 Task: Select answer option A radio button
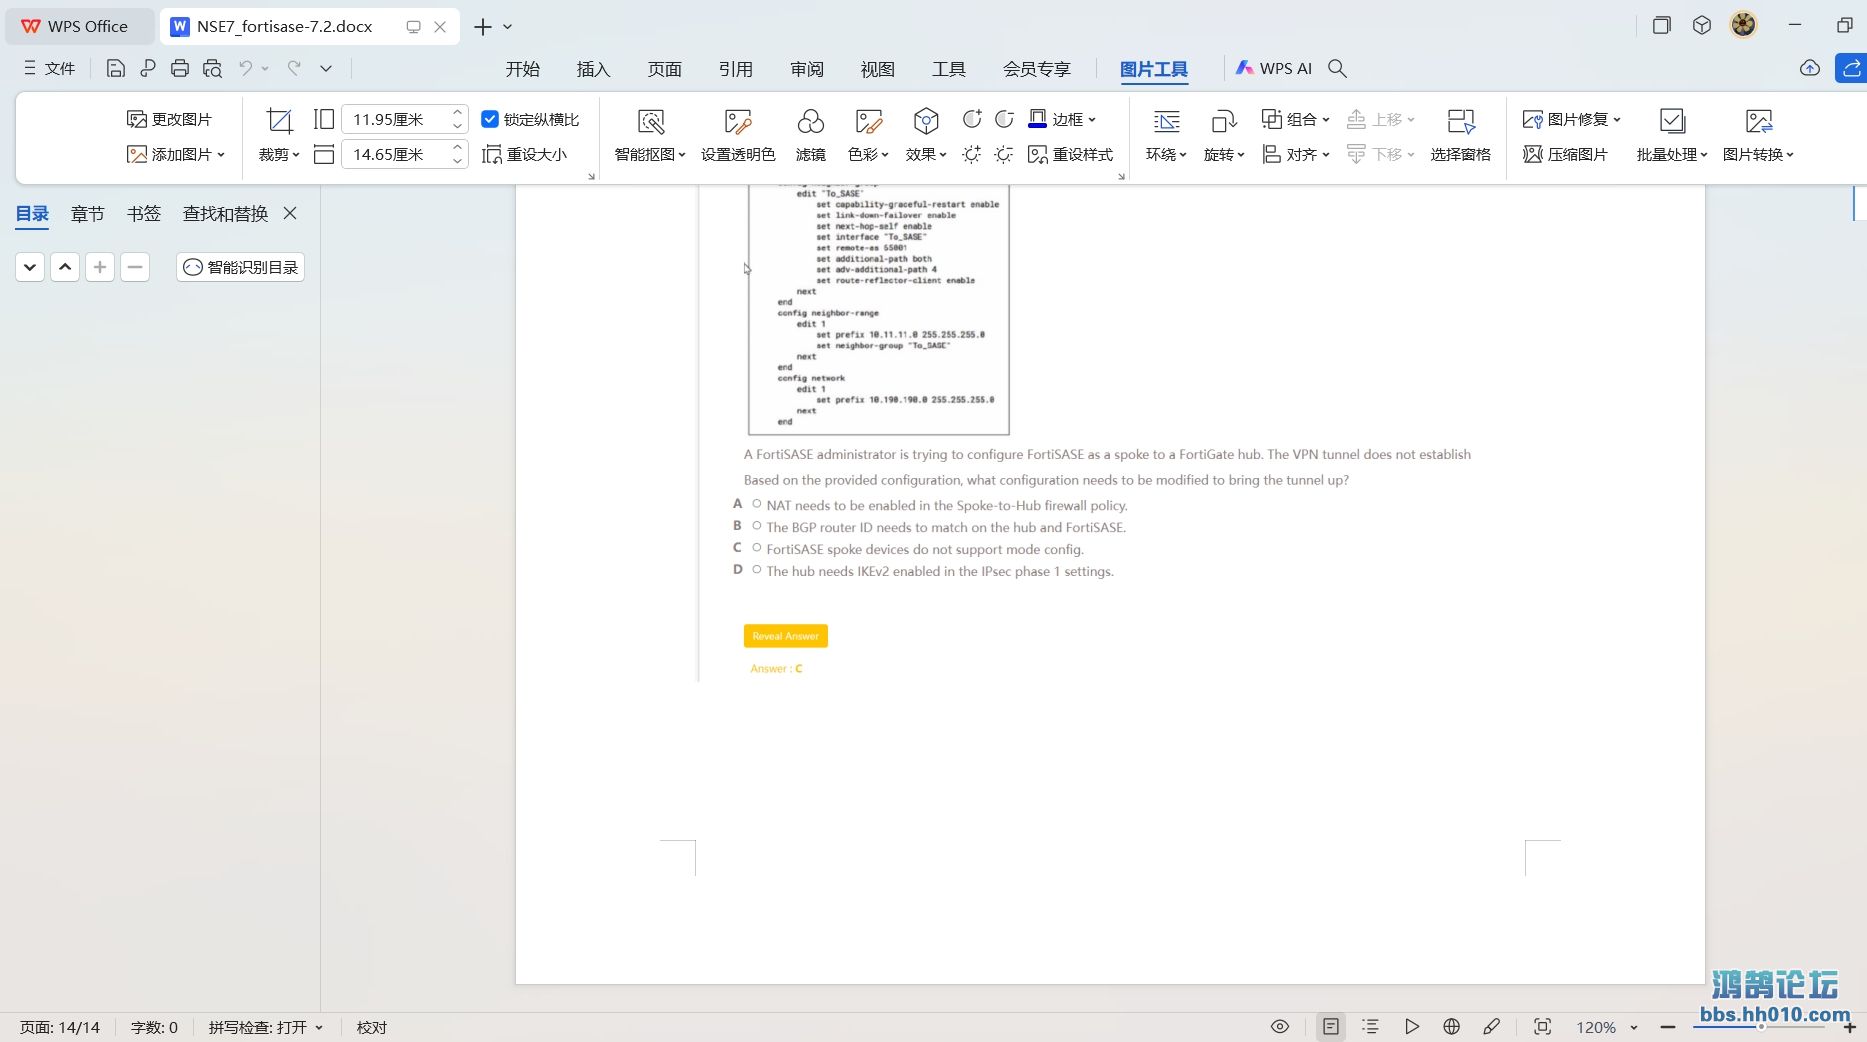(757, 504)
